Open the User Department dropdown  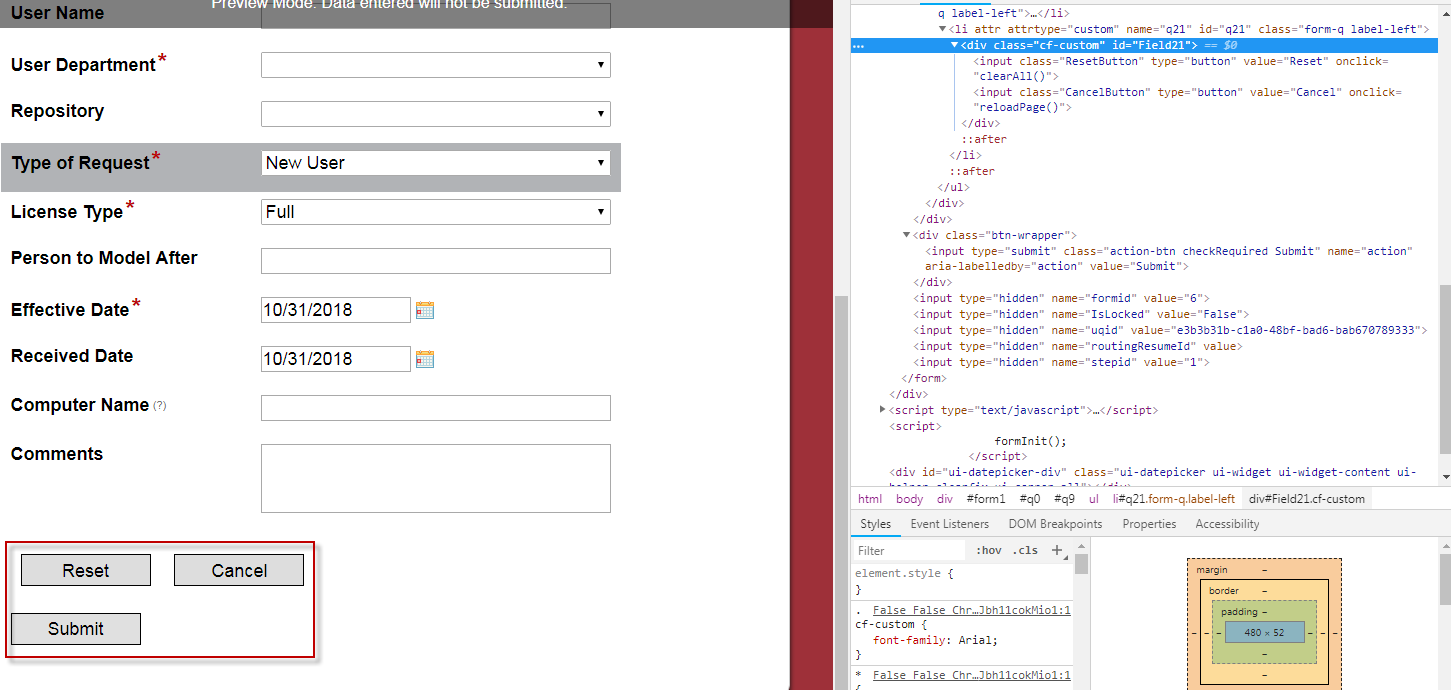click(435, 65)
